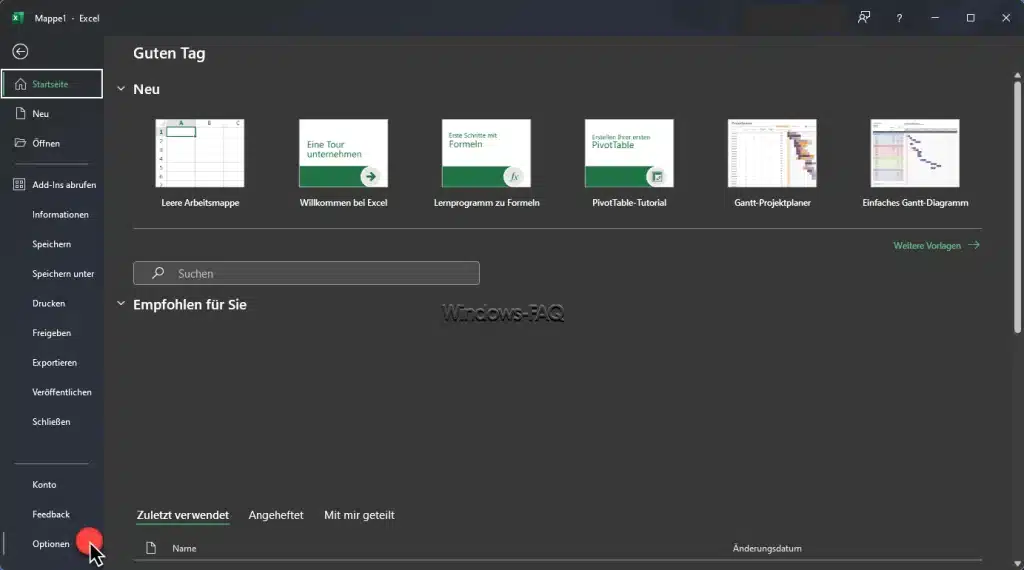Image resolution: width=1024 pixels, height=570 pixels.
Task: Click the scrollbar down arrow
Action: click(x=1017, y=563)
